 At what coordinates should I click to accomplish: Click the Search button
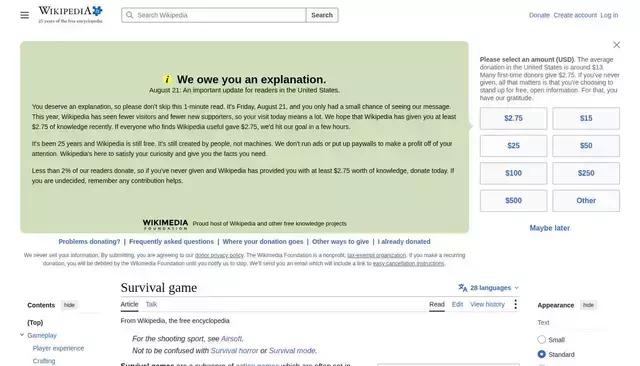[322, 15]
